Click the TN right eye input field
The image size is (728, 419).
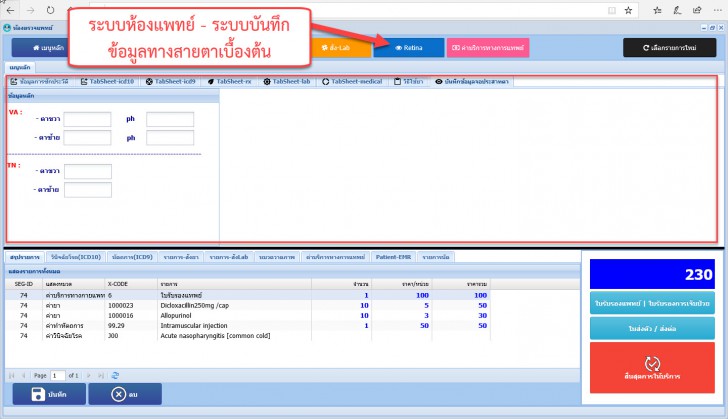88,171
